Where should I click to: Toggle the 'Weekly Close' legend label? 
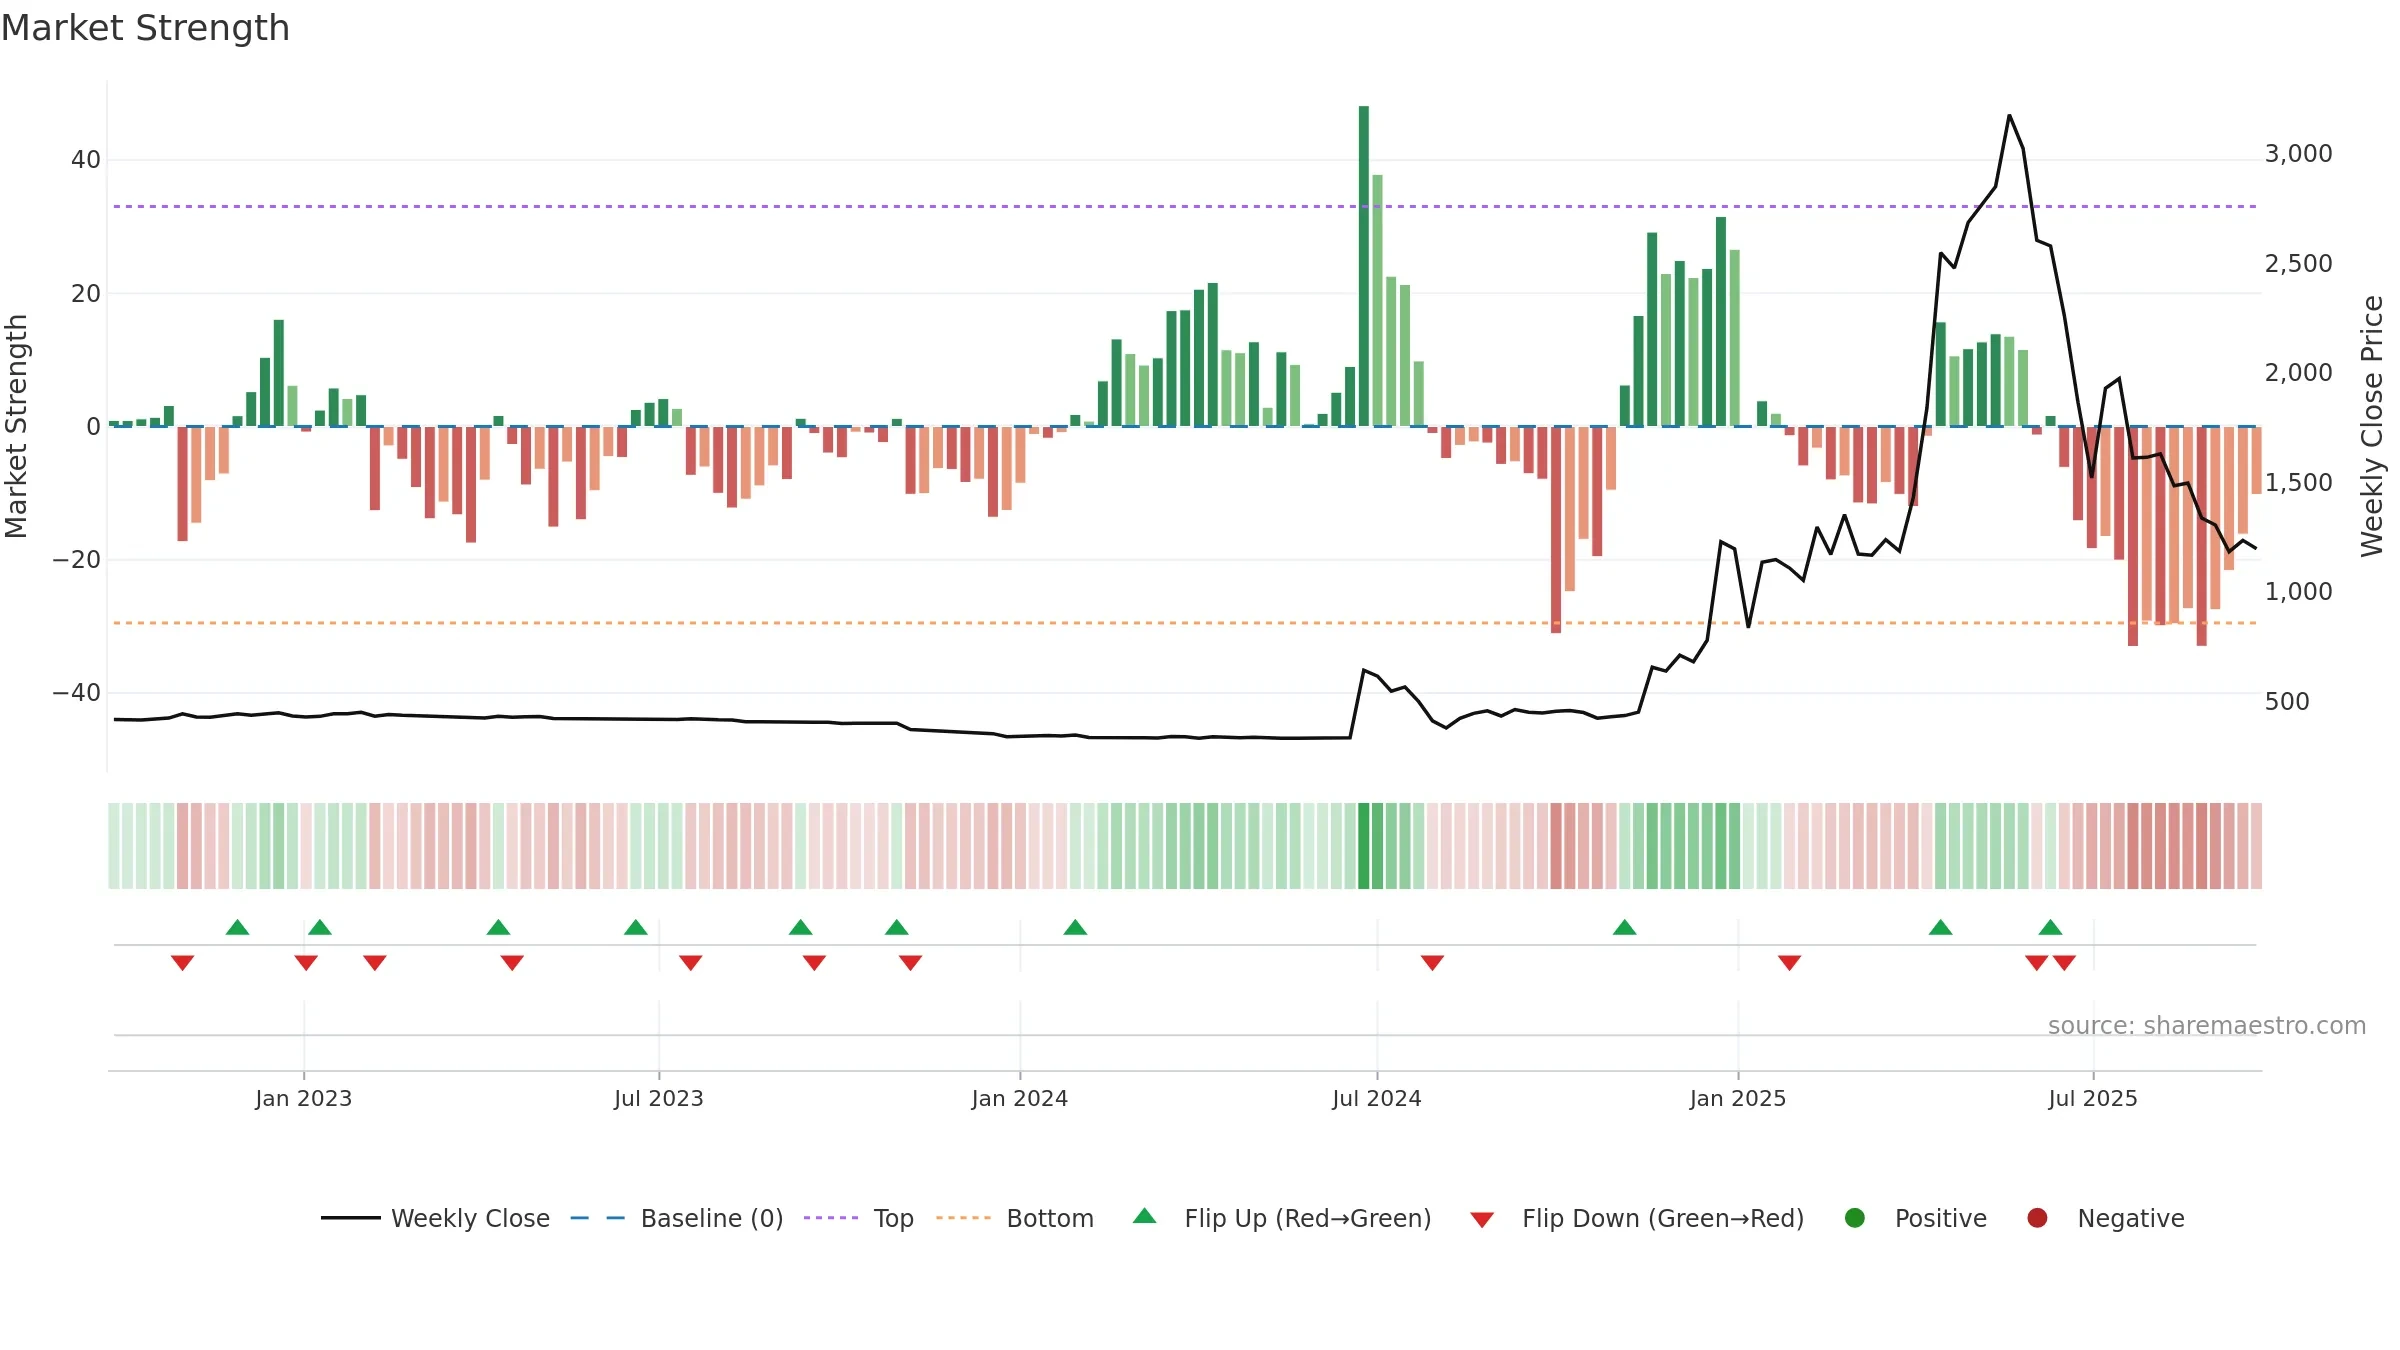470,1218
